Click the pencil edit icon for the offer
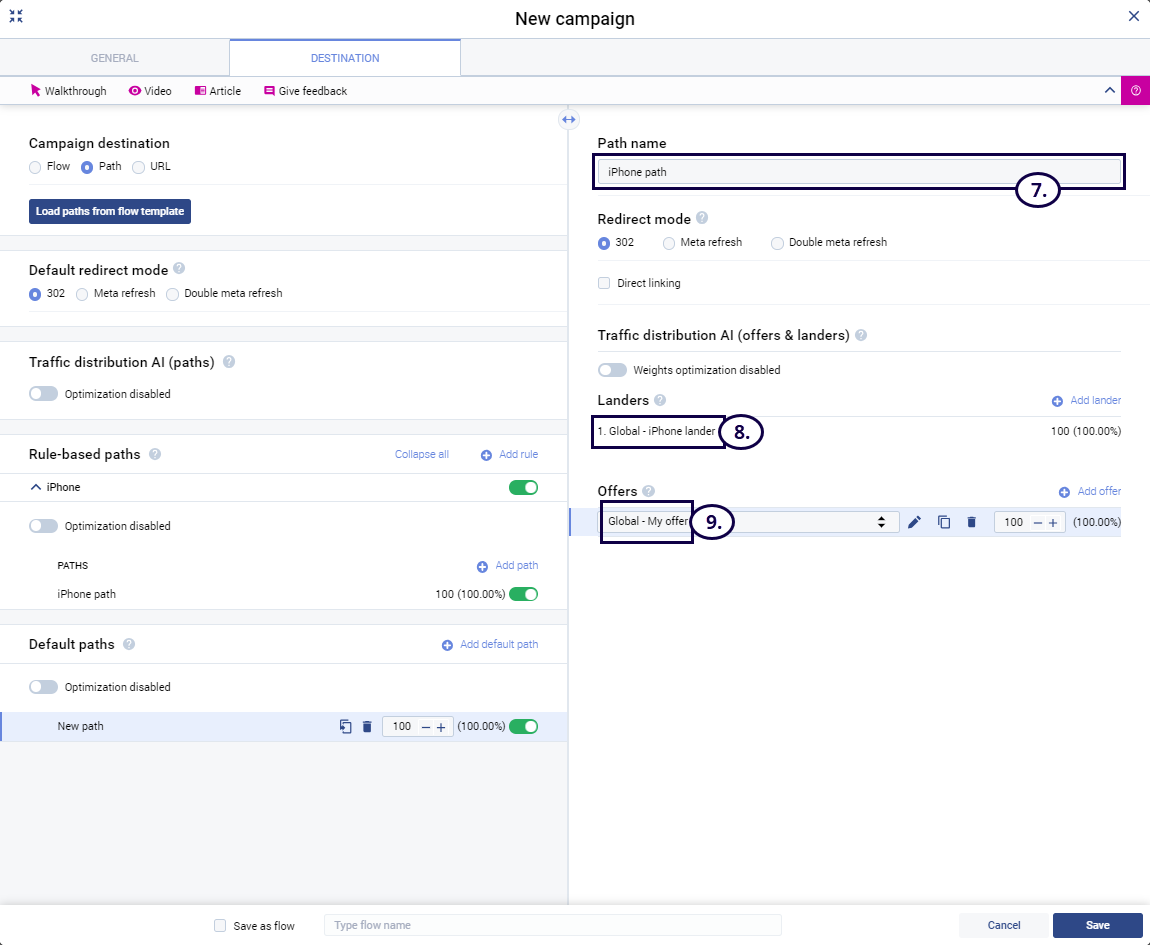The height and width of the screenshot is (945, 1150). pos(914,522)
